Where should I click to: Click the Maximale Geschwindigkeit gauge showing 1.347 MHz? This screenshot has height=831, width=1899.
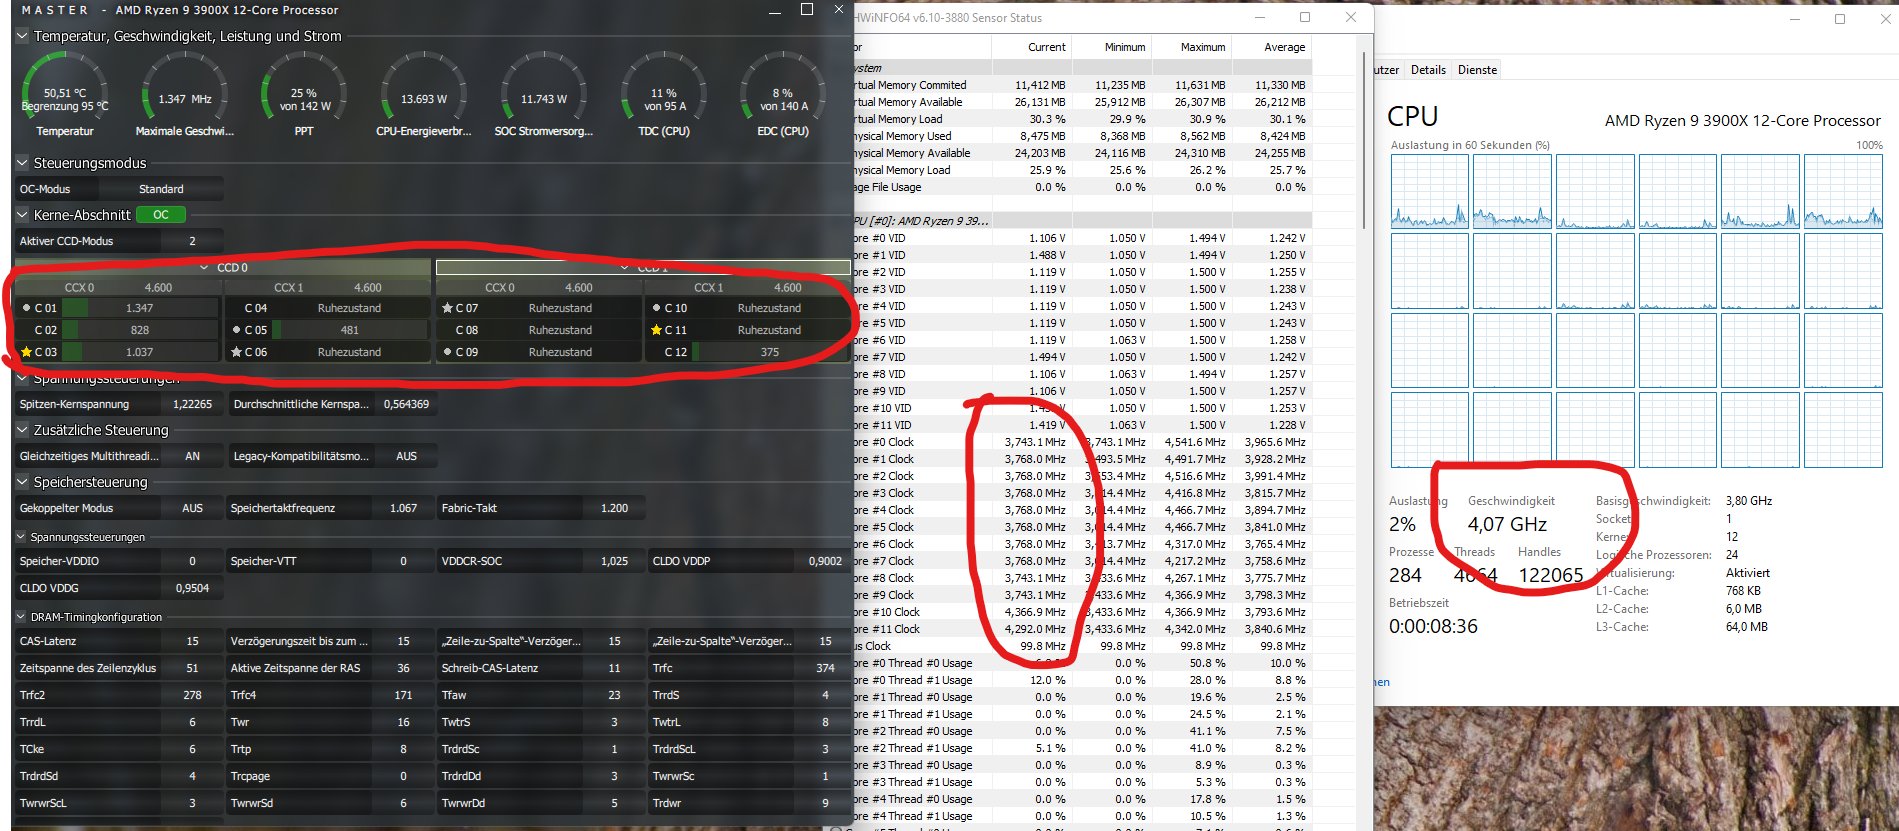tap(185, 95)
